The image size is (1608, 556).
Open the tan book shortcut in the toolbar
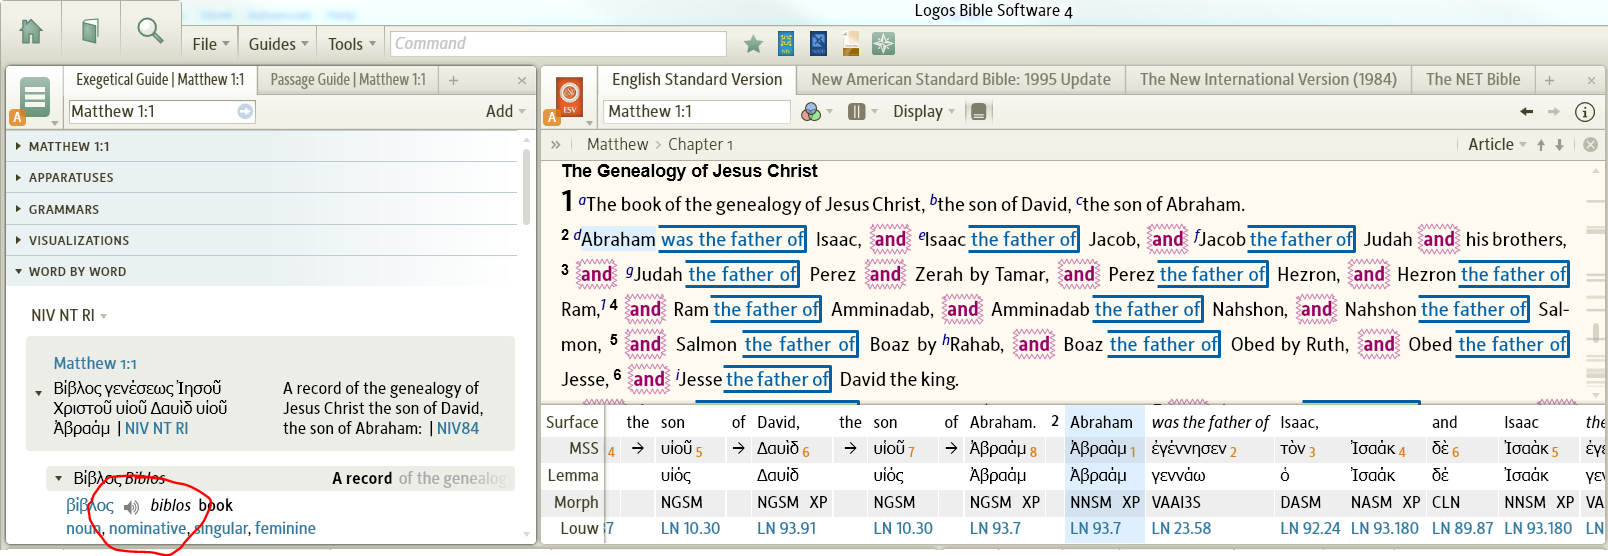851,44
